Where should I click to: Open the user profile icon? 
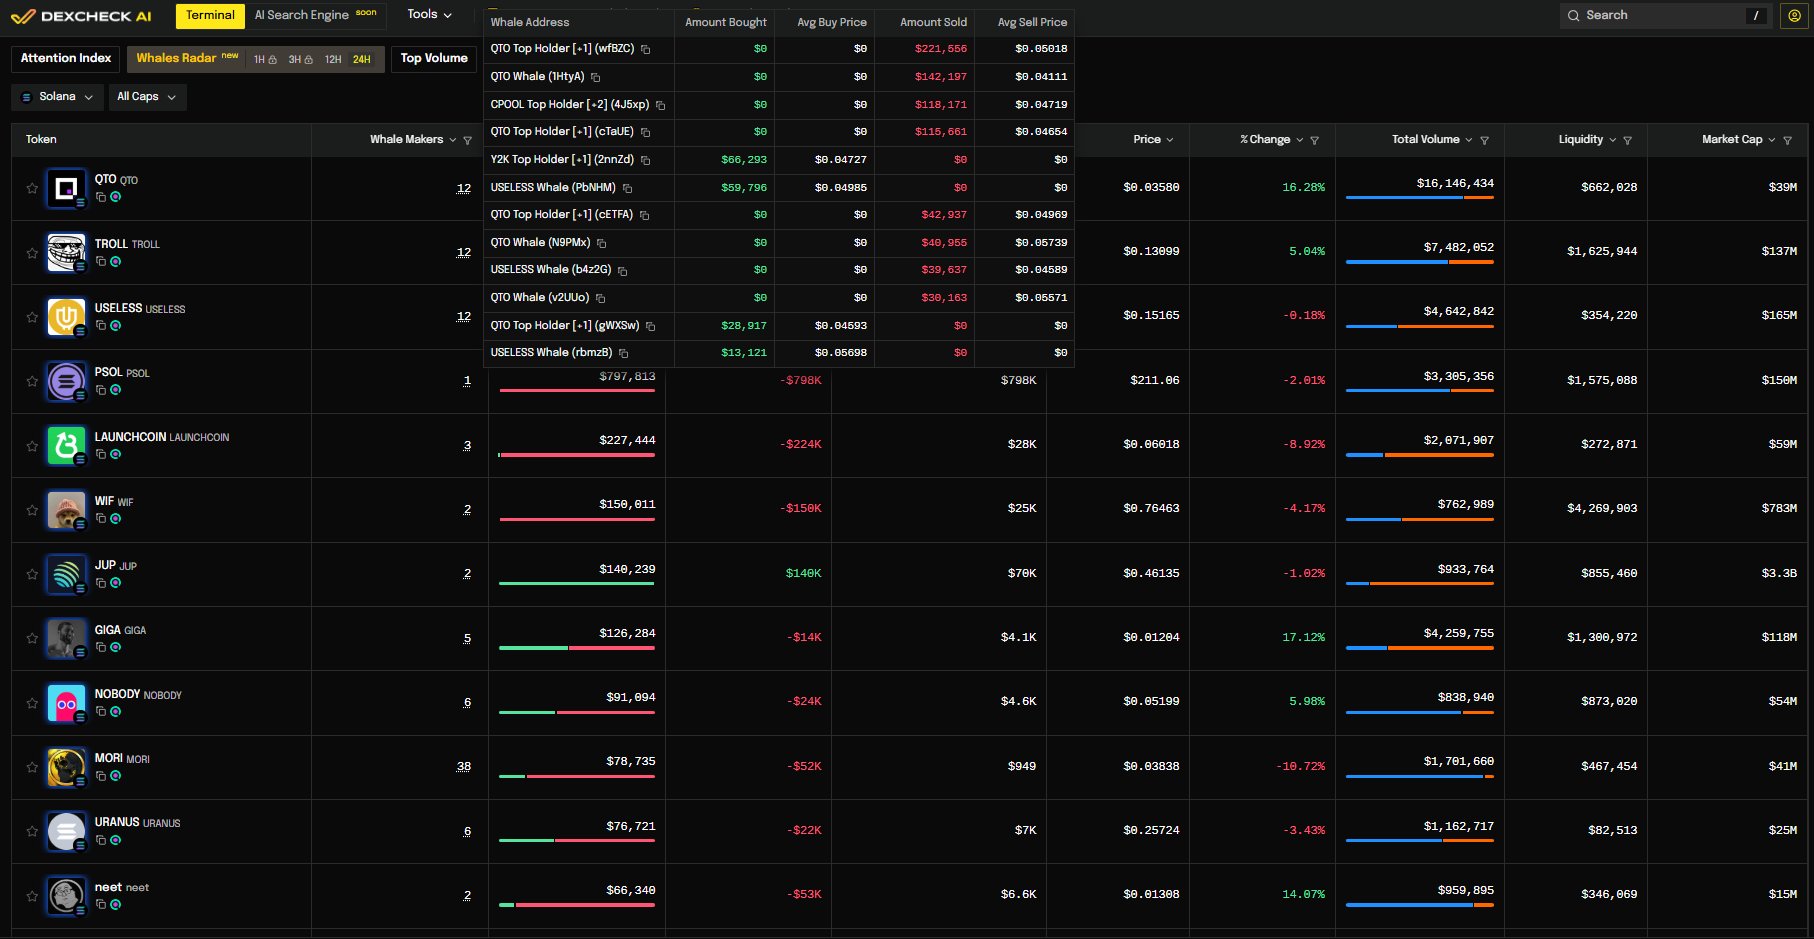1794,15
